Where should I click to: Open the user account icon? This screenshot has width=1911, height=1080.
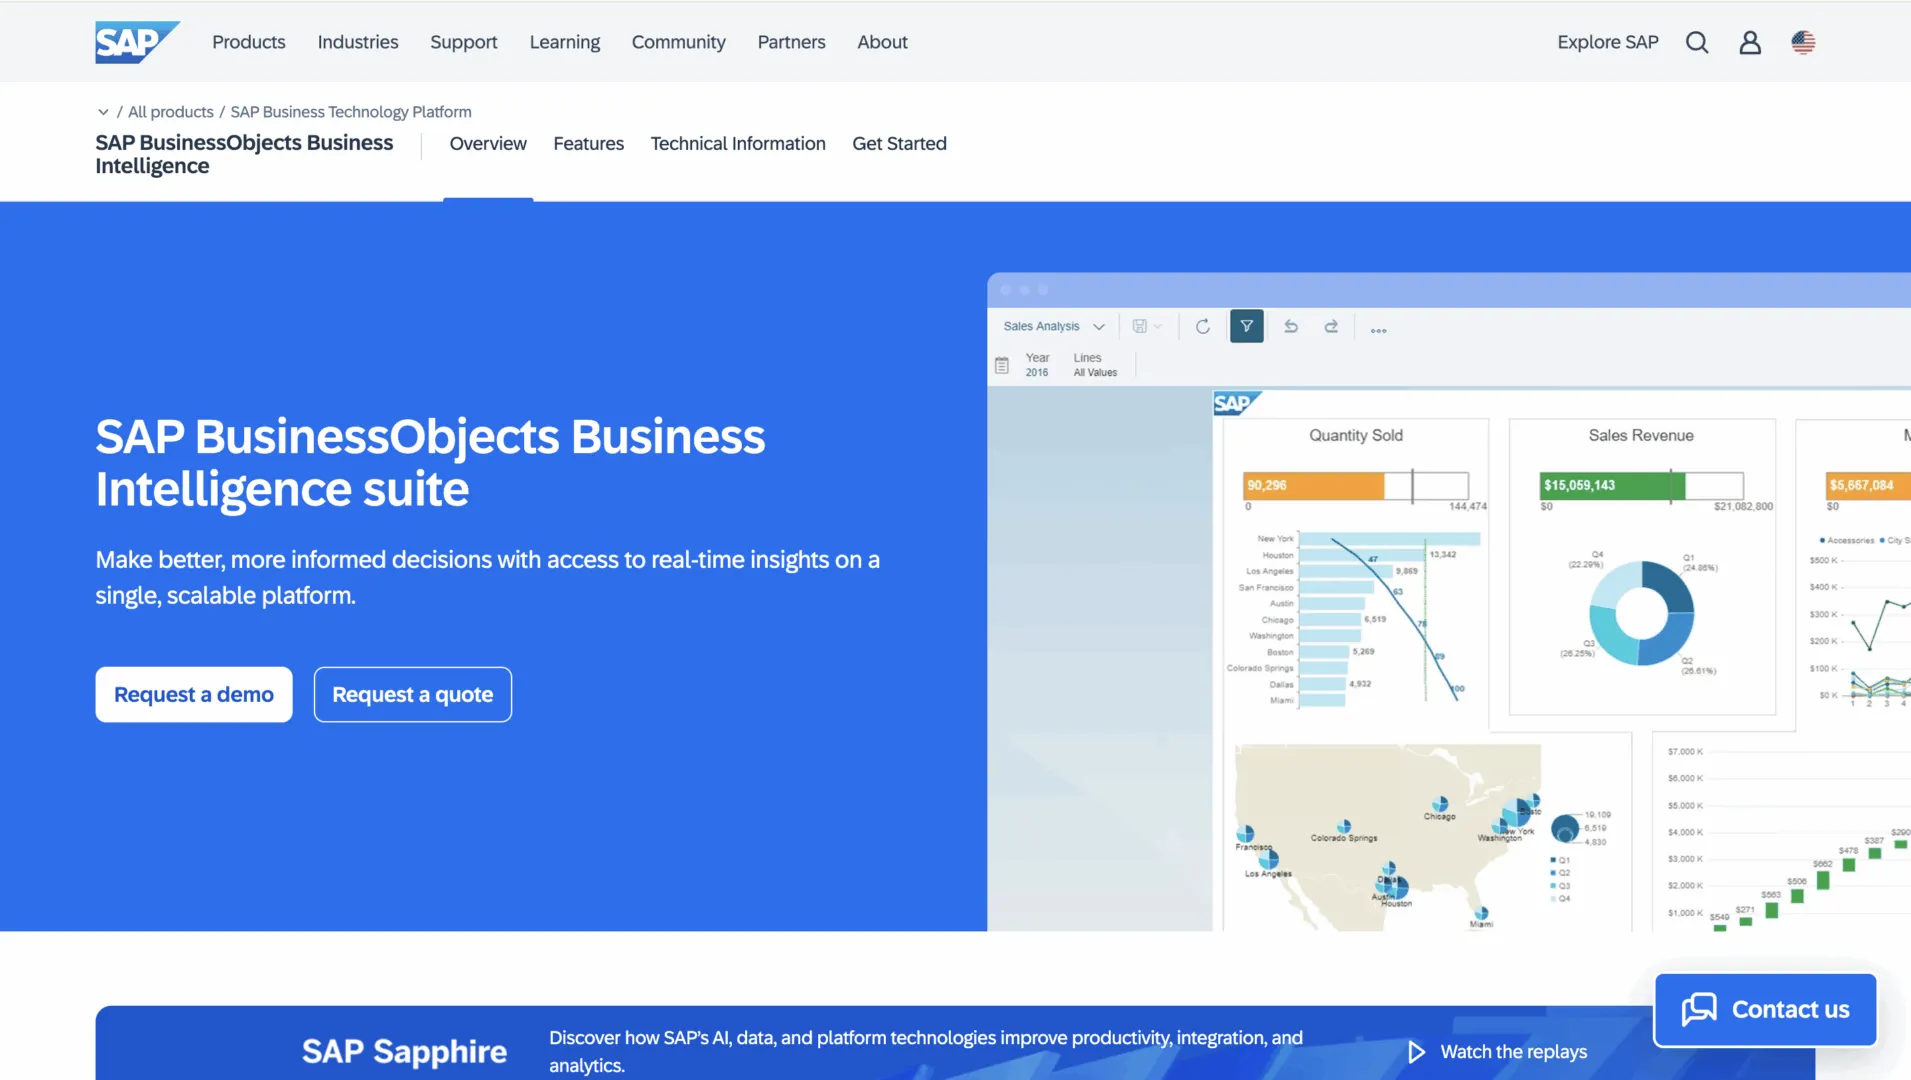[x=1750, y=42]
